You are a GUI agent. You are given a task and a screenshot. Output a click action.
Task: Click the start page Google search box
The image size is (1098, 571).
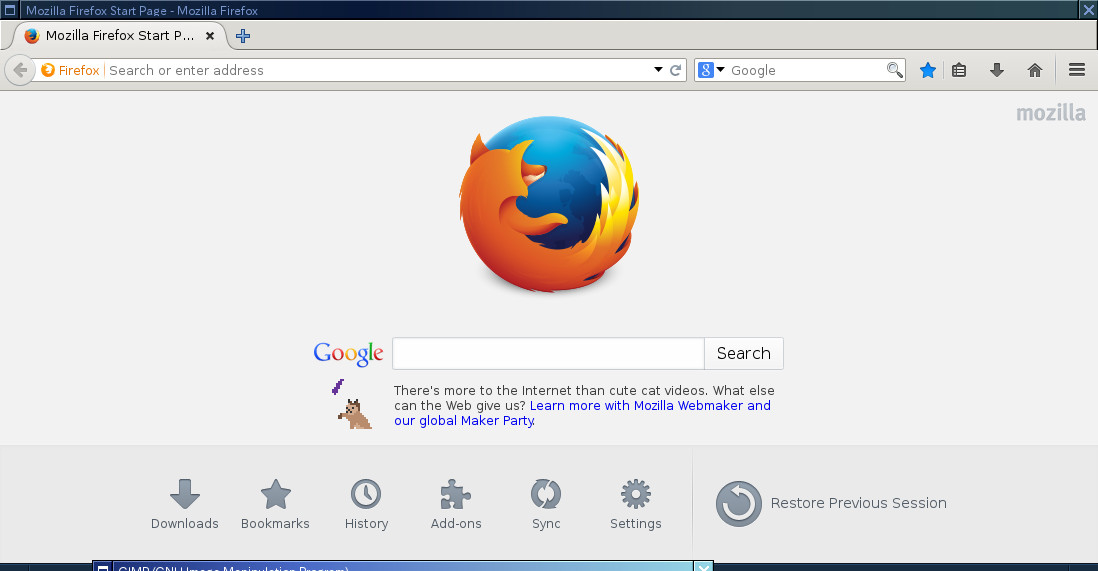pos(548,353)
